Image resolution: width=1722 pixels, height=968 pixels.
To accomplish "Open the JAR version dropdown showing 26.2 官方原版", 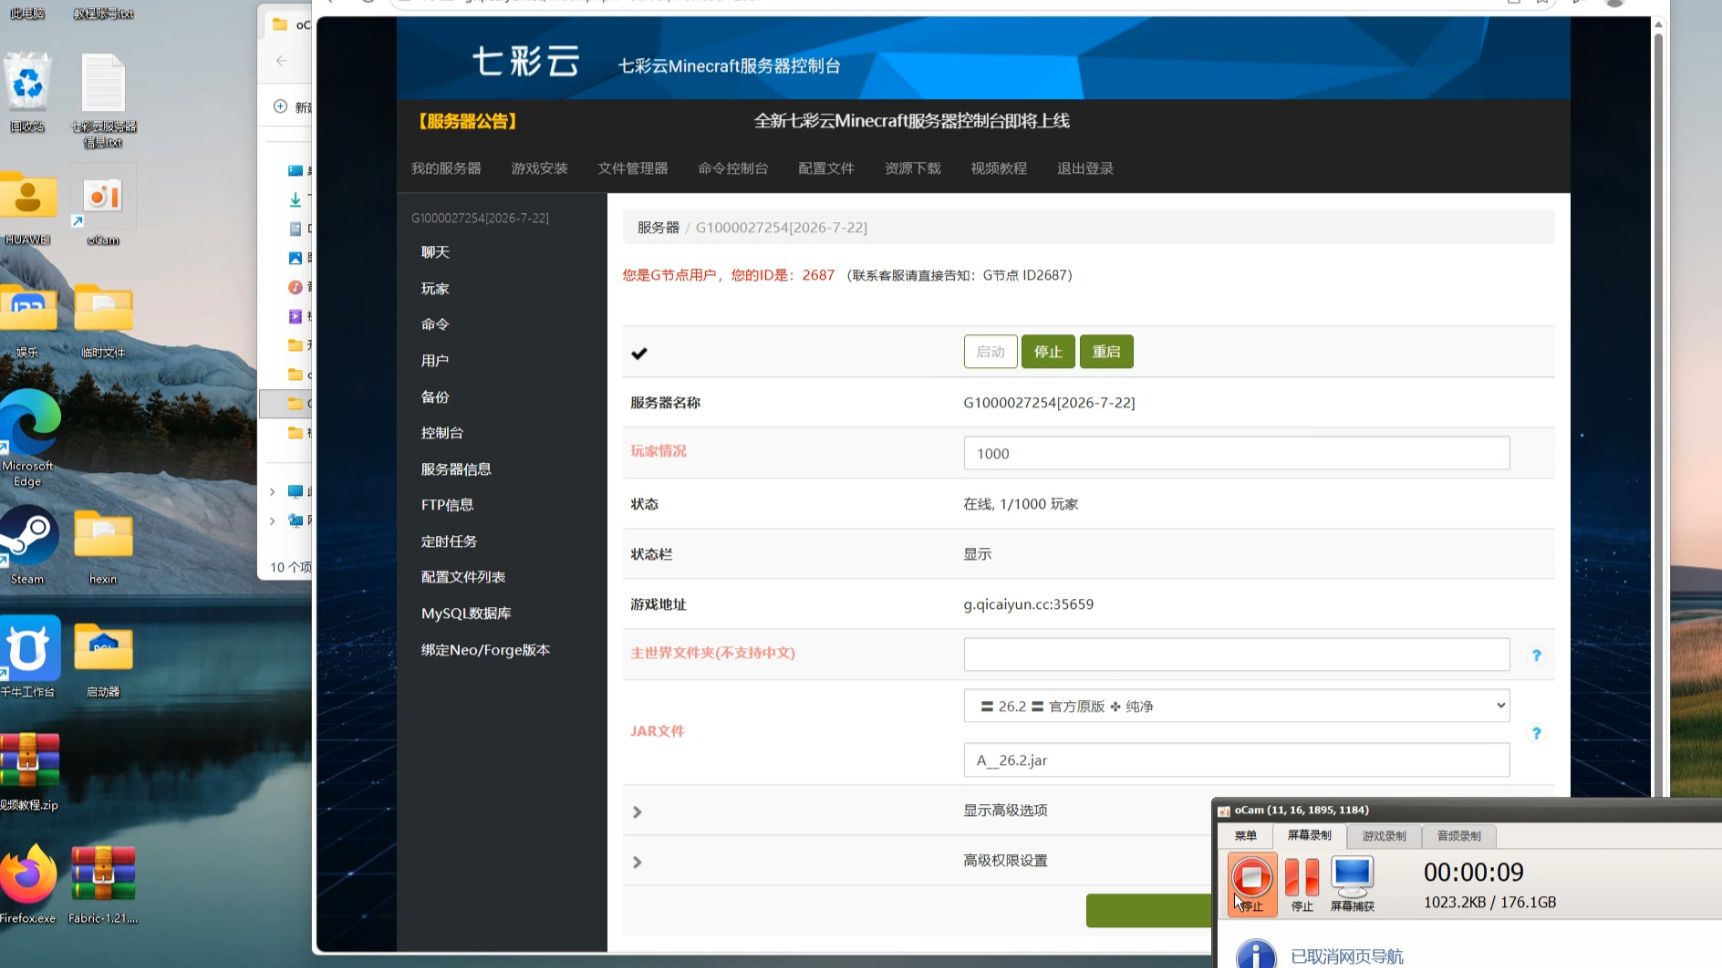I will tap(1236, 706).
